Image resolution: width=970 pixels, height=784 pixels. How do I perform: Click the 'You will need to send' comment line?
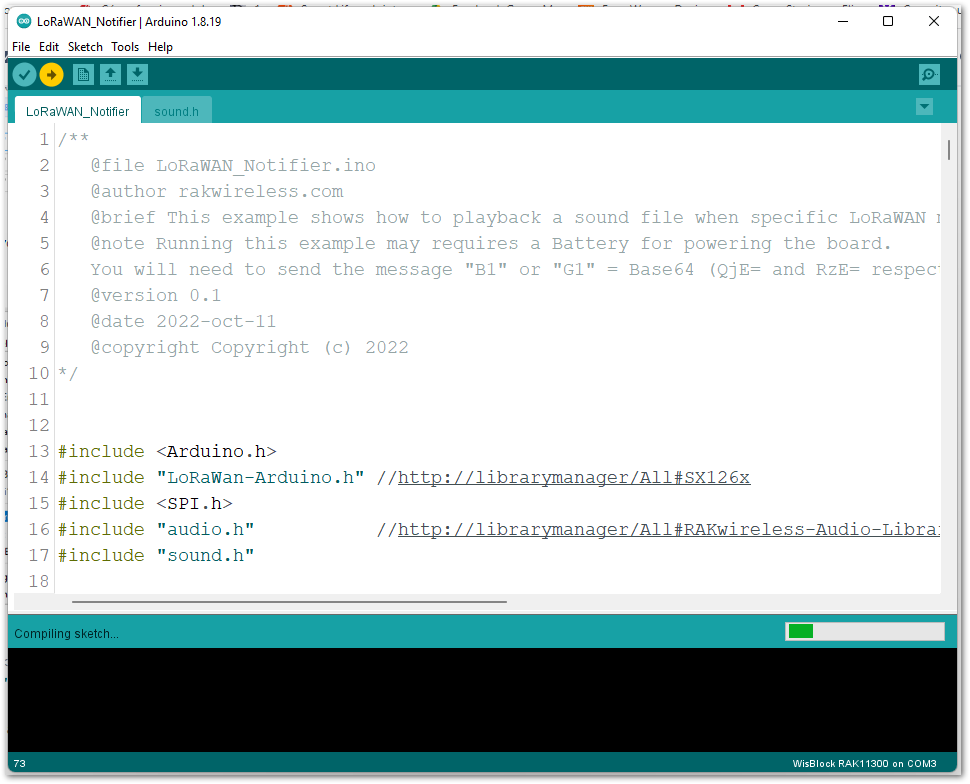[x=515, y=270]
